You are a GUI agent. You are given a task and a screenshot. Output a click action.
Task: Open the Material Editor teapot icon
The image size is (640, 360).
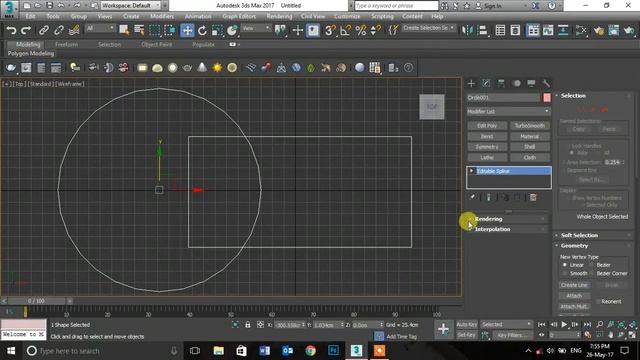581,30
